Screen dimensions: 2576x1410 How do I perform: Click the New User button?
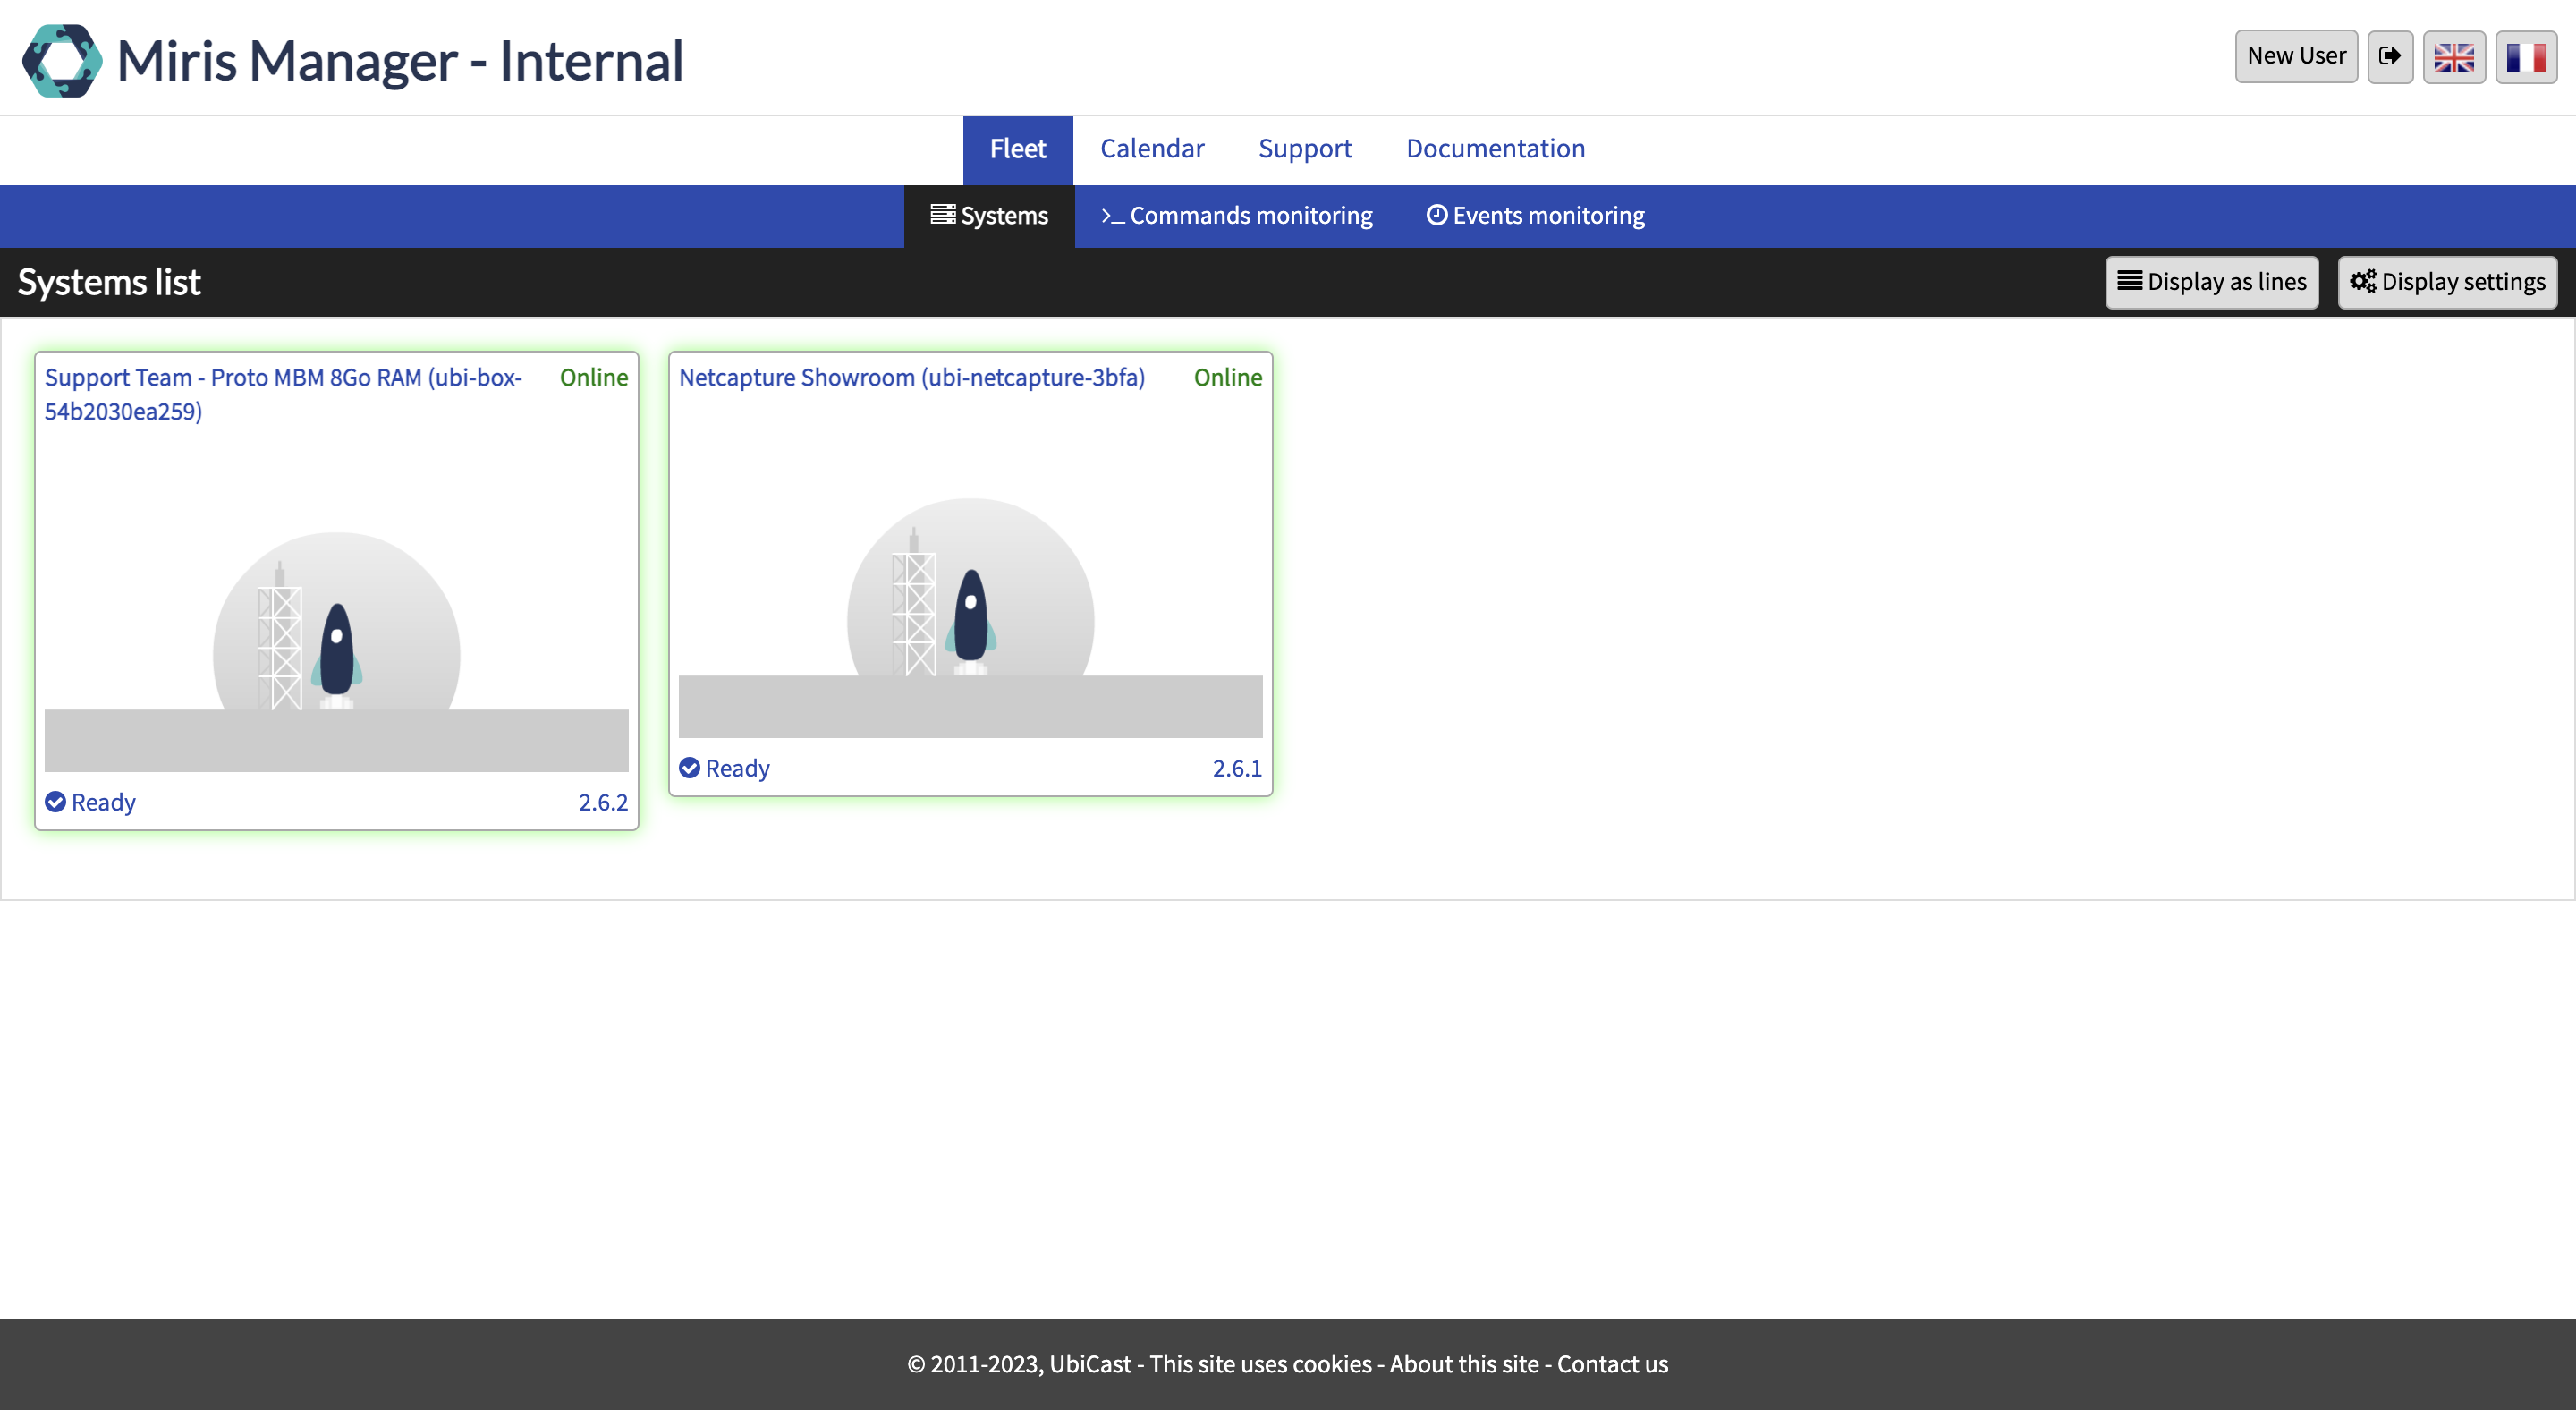[2296, 56]
